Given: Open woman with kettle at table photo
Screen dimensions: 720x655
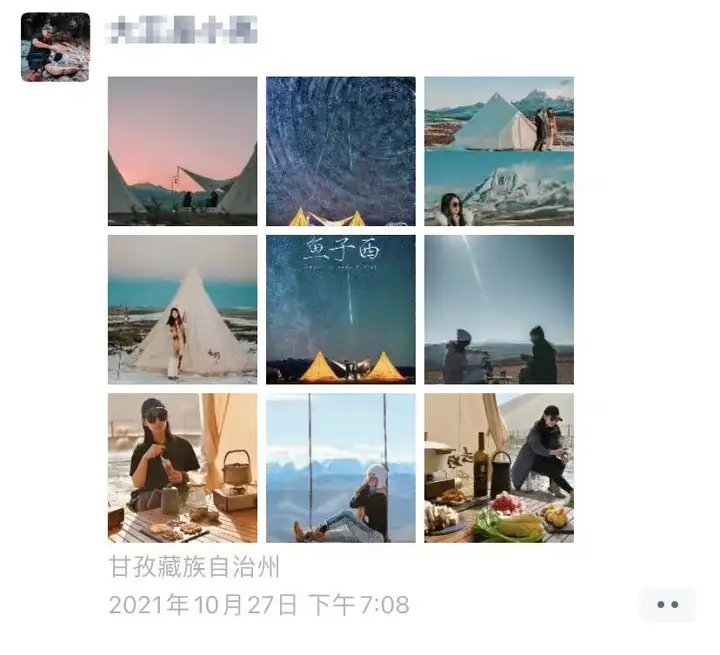Looking at the screenshot, I should (x=182, y=468).
